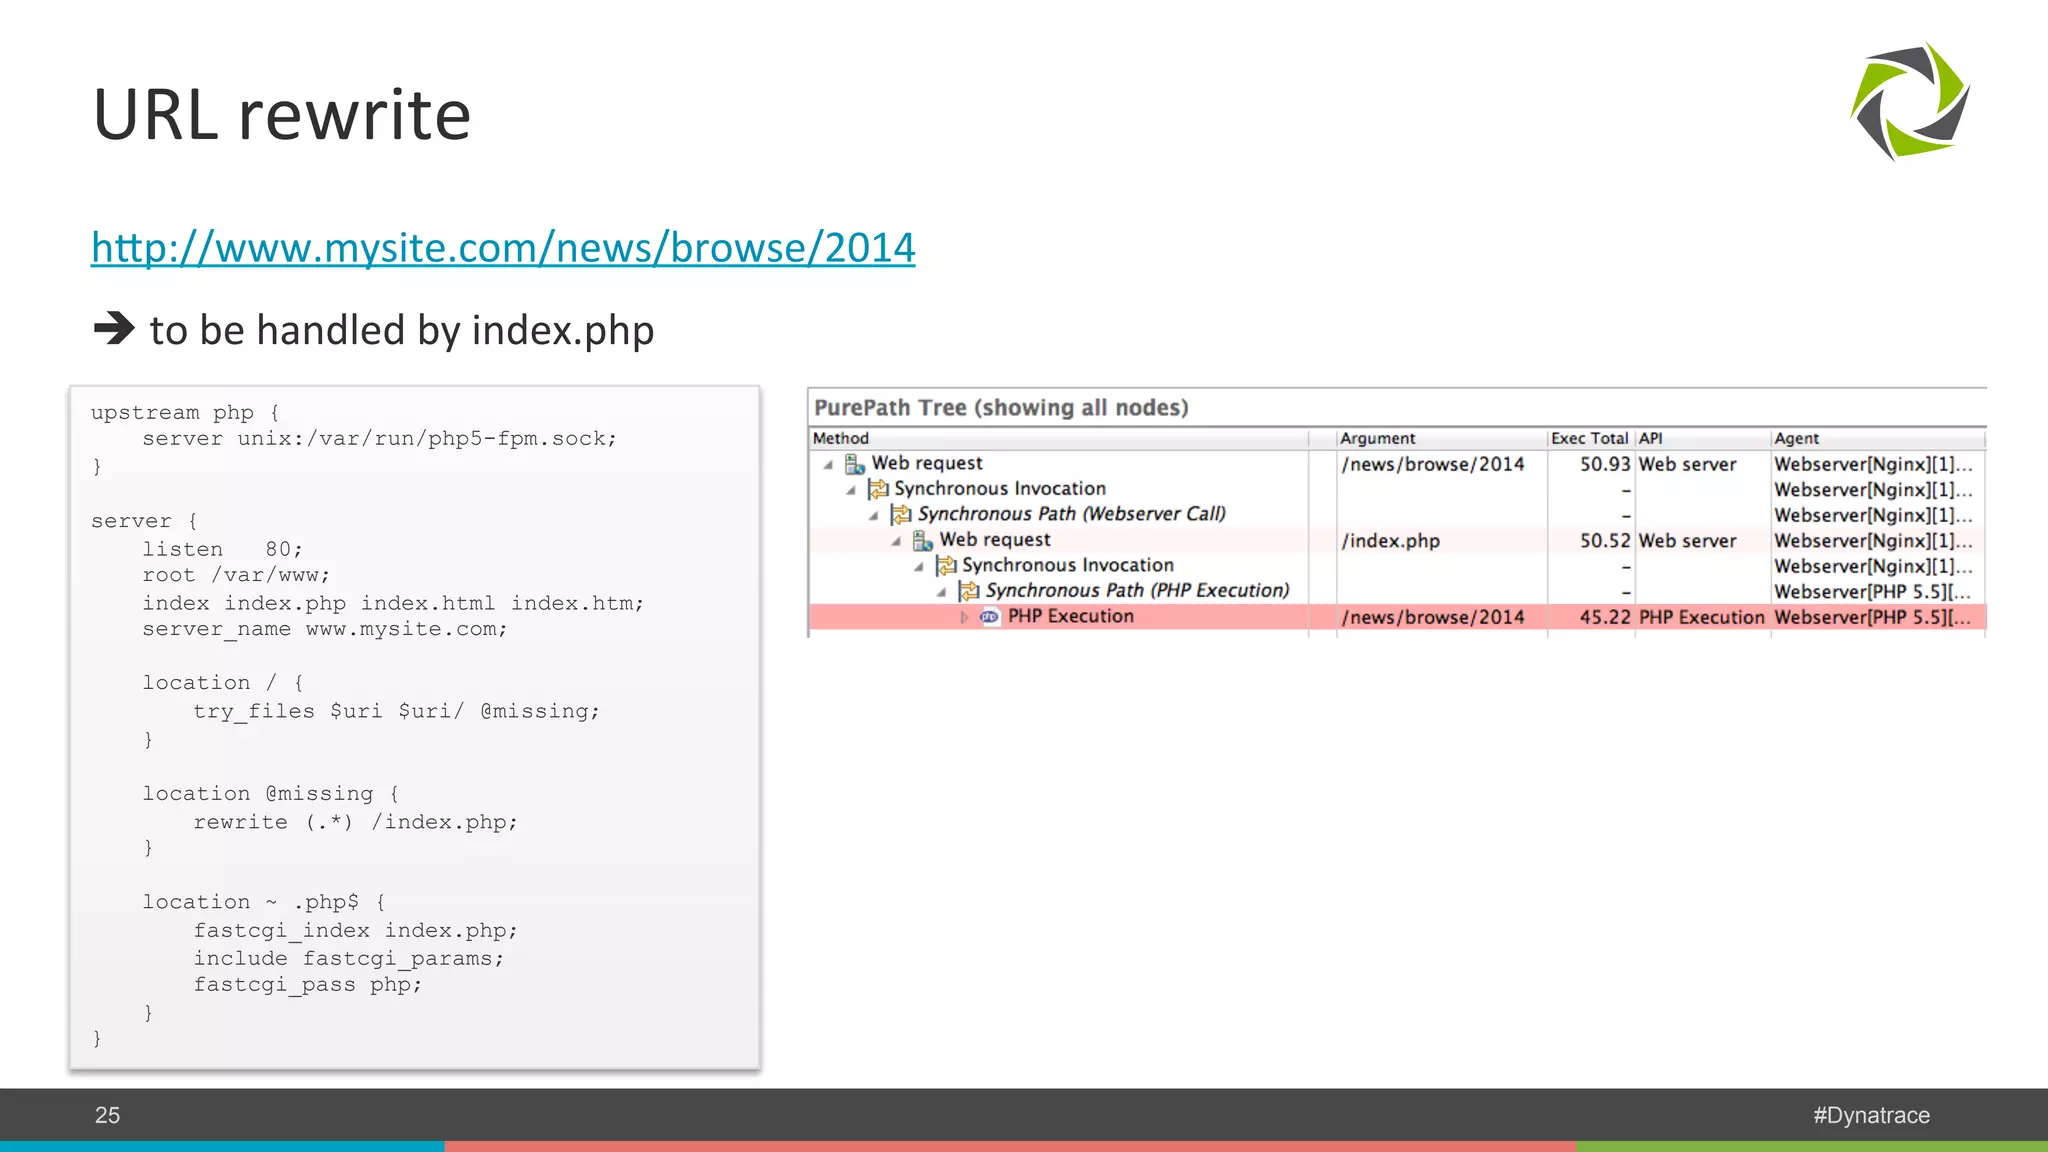Screen dimensions: 2048x1152
Task: Click the top-level Web request node icon
Action: (x=855, y=464)
